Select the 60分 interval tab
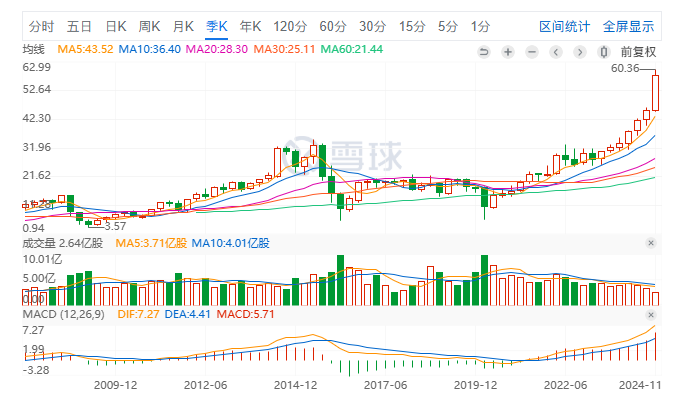The width and height of the screenshot is (673, 403). click(x=333, y=27)
